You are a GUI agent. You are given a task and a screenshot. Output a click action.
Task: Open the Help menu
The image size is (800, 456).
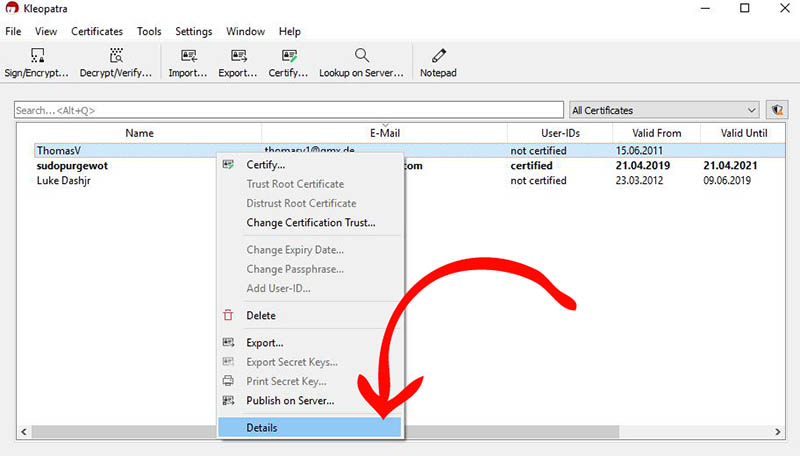(x=289, y=31)
